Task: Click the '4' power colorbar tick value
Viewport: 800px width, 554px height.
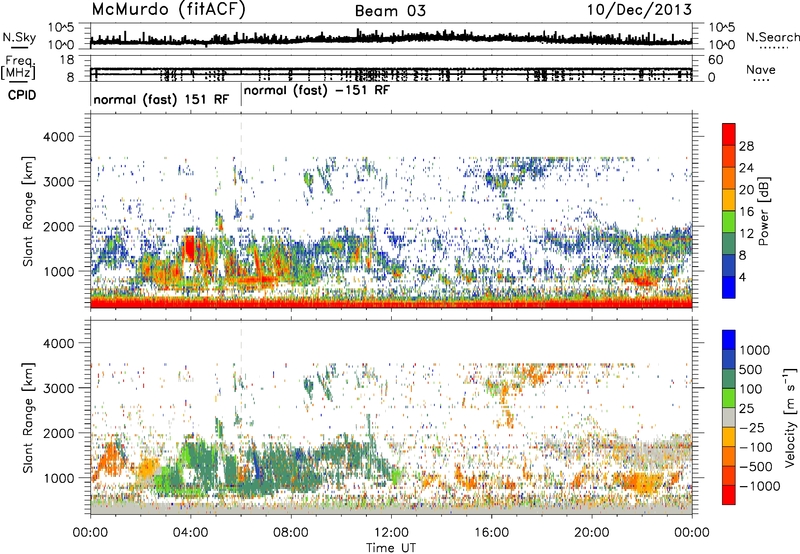Action: pyautogui.click(x=742, y=277)
